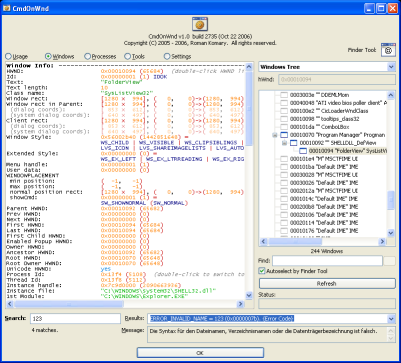Click the empty Status field
Viewport: 401px width, 363px height.
point(327,303)
